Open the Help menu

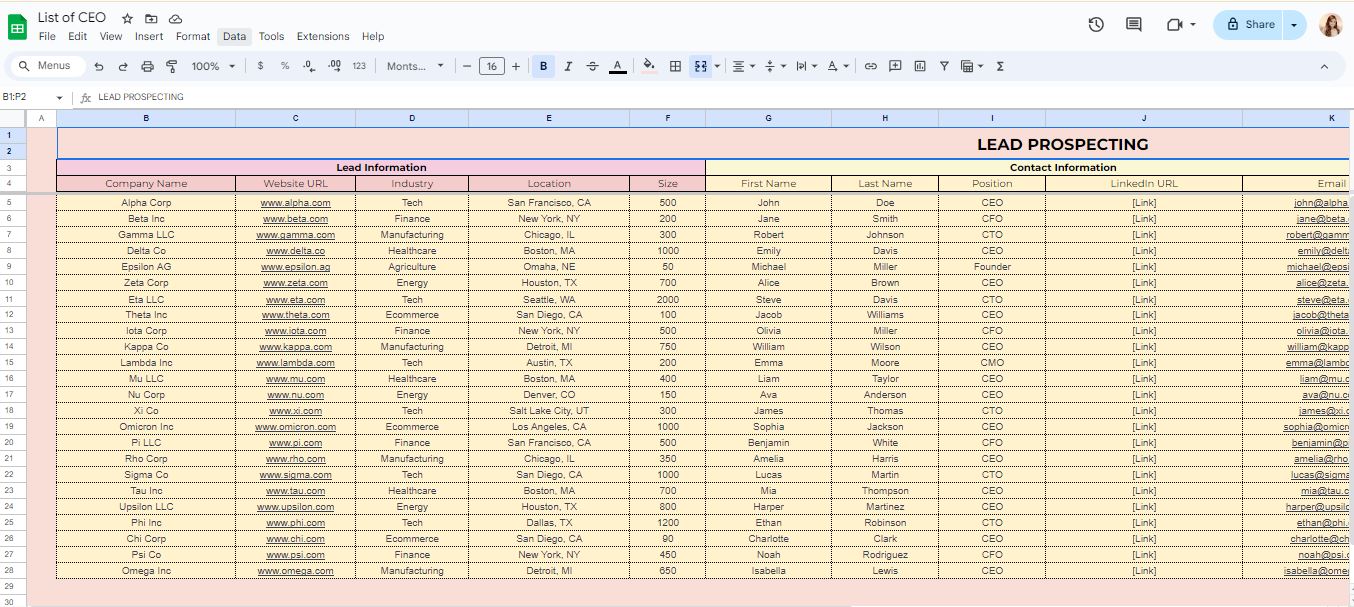tap(373, 36)
